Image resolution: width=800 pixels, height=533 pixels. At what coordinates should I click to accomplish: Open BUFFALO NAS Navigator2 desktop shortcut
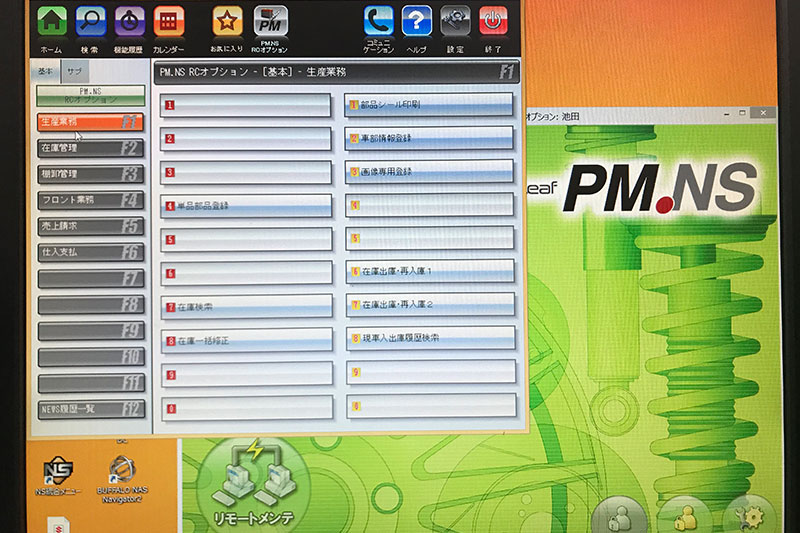point(122,479)
